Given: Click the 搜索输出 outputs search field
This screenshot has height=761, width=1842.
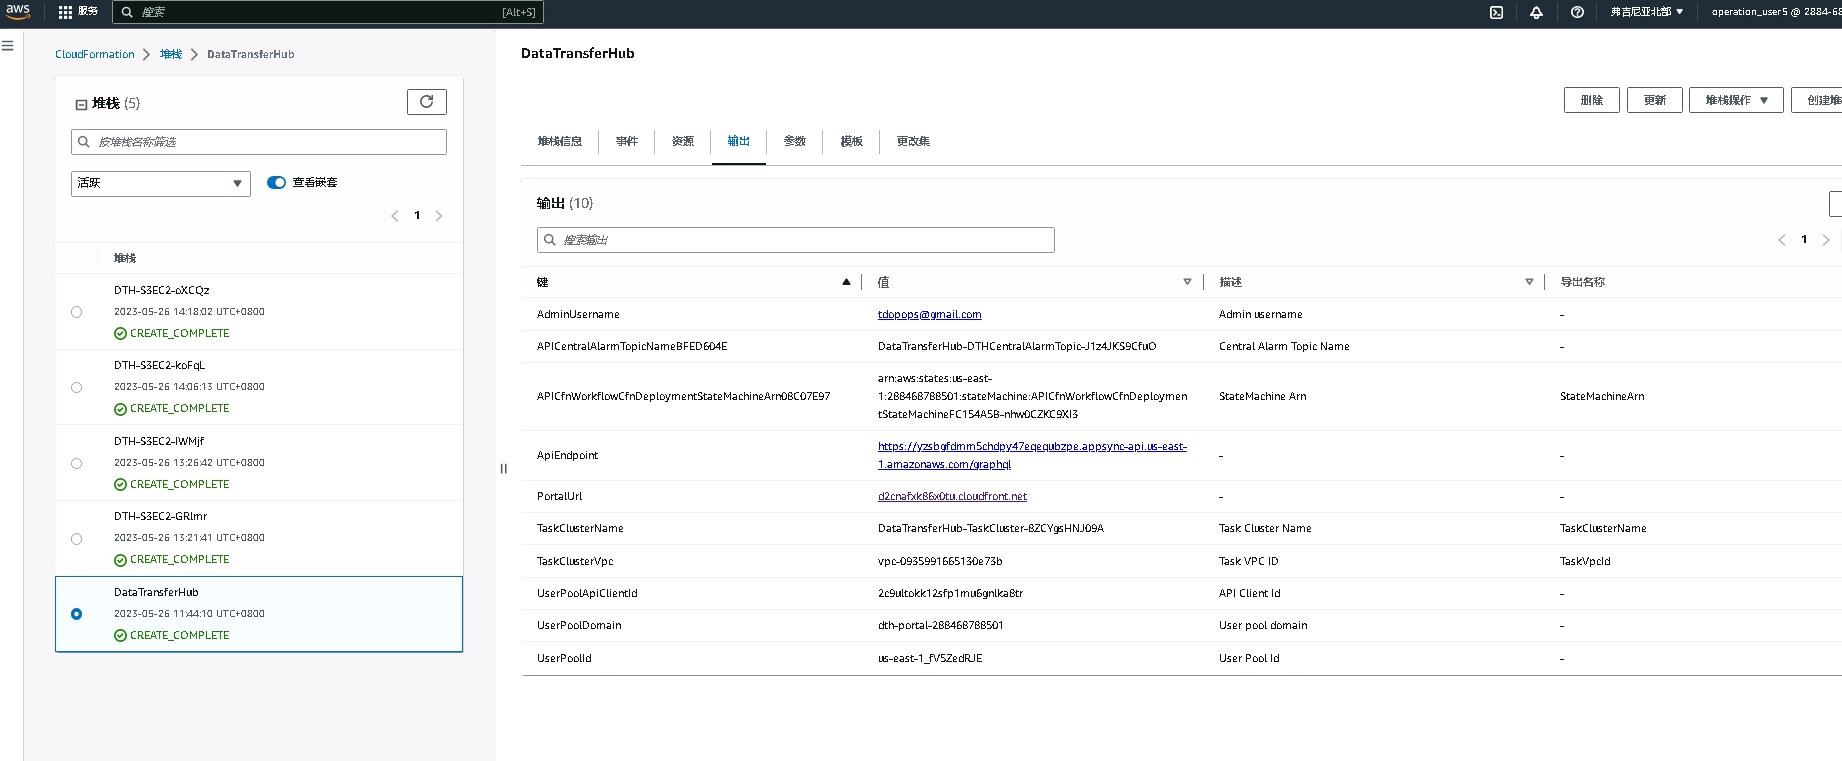Looking at the screenshot, I should pos(795,240).
